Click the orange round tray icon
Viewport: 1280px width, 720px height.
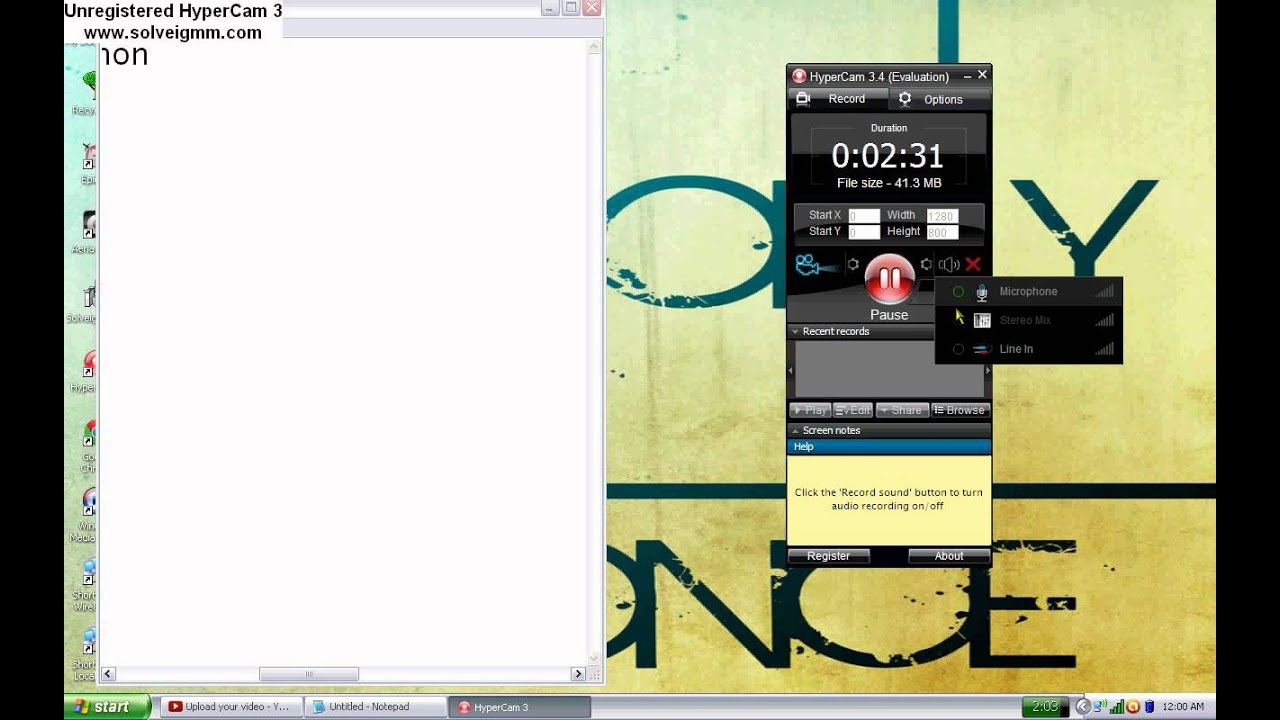click(1133, 707)
